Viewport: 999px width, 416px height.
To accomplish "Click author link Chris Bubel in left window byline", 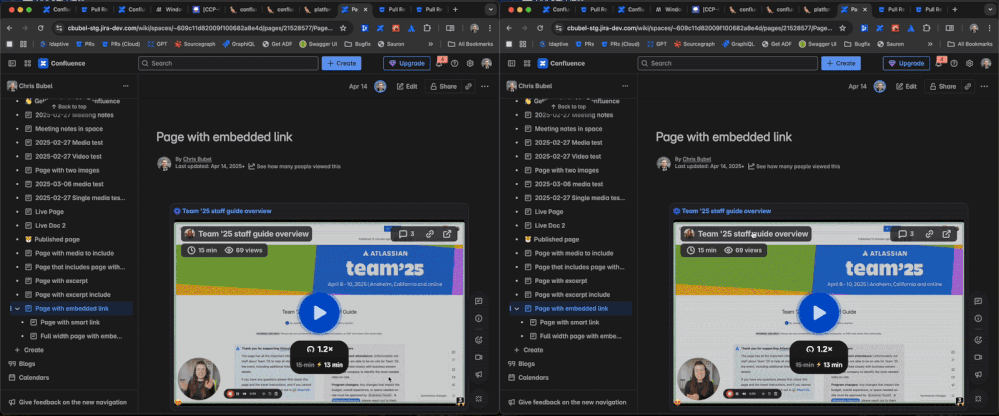I will click(198, 159).
